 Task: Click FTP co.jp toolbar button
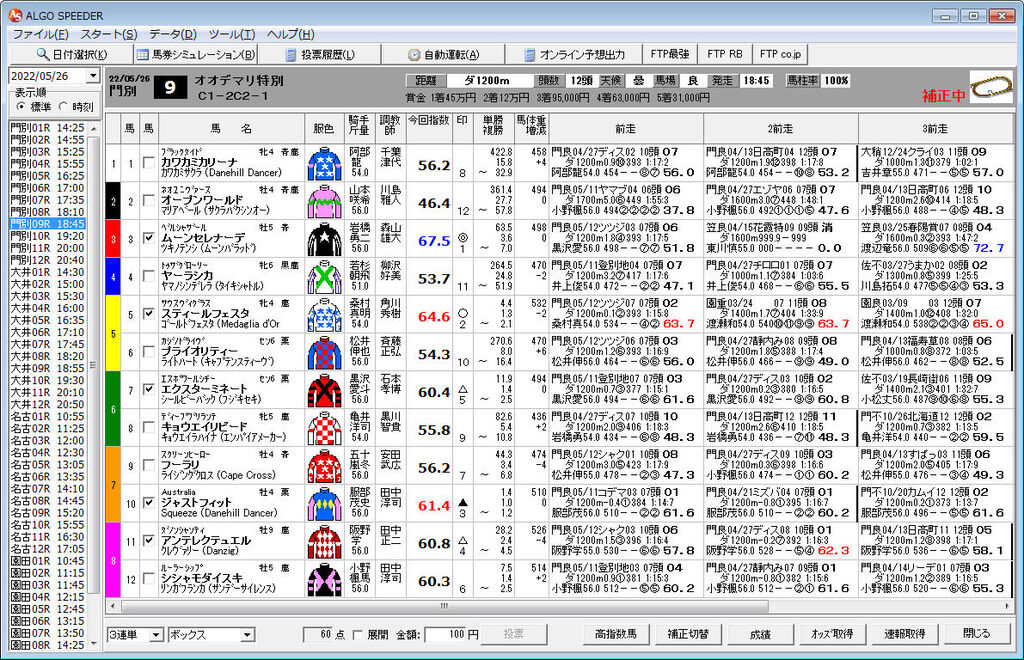(780, 54)
